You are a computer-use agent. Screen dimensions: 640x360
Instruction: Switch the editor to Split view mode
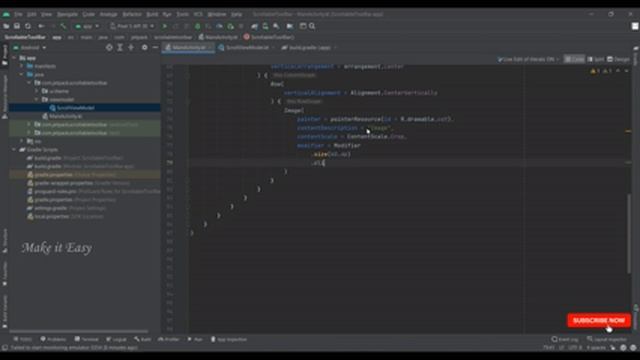tap(596, 59)
